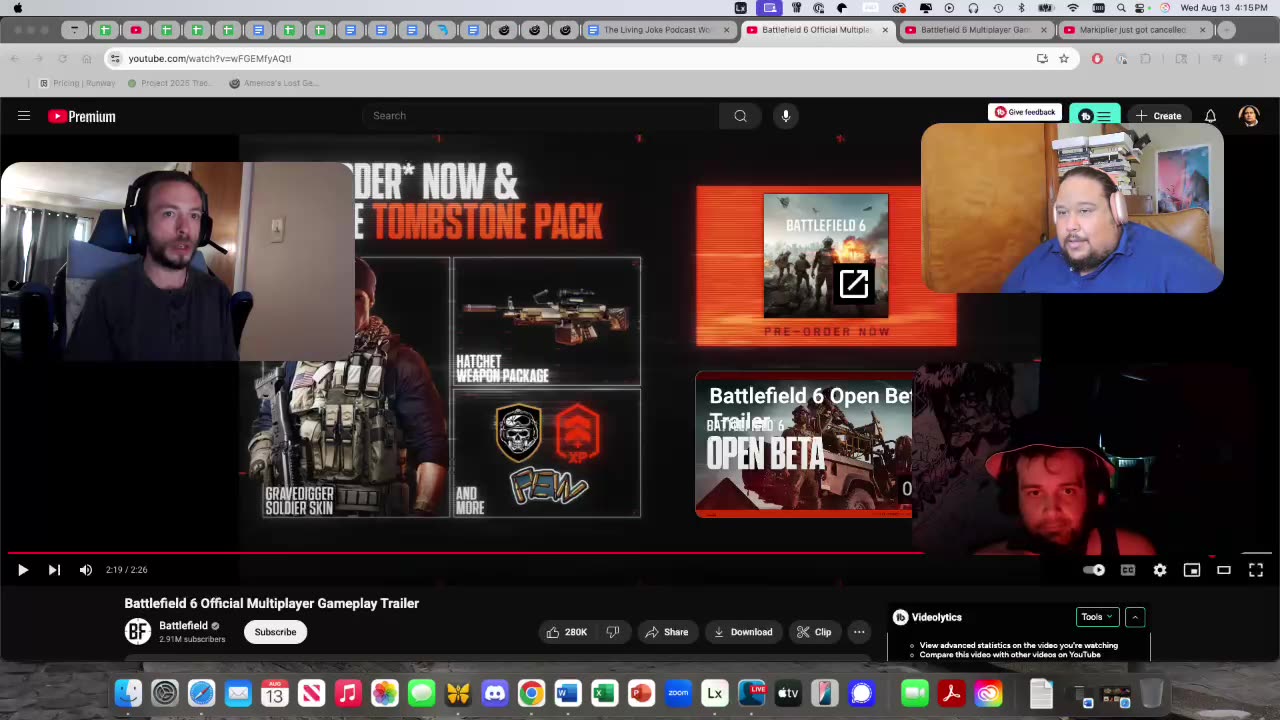The height and width of the screenshot is (720, 1280).
Task: Toggle theater mode
Action: coord(1224,570)
